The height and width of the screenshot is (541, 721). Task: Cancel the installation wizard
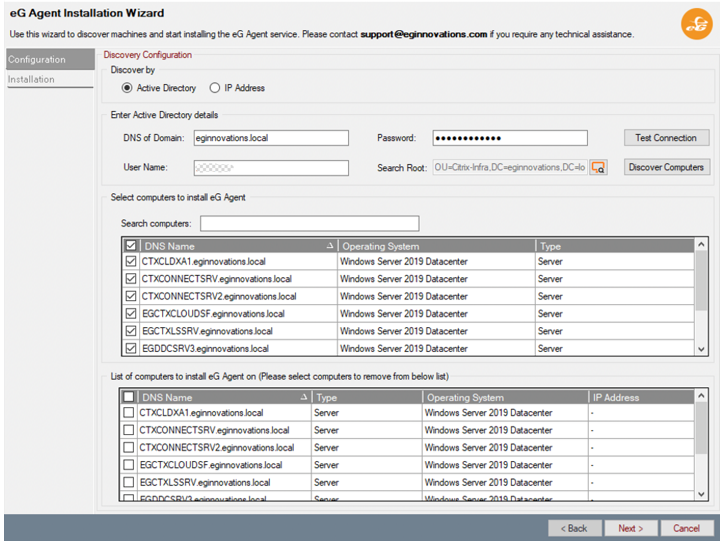(687, 528)
